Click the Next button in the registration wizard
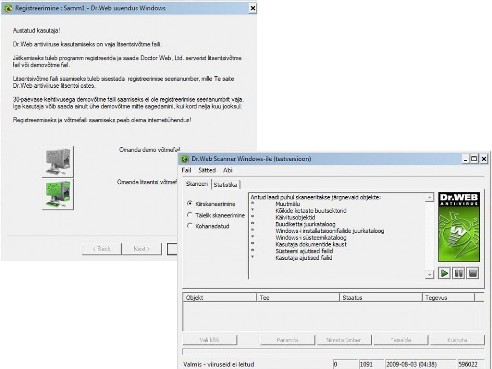The image size is (492, 369). (x=142, y=249)
